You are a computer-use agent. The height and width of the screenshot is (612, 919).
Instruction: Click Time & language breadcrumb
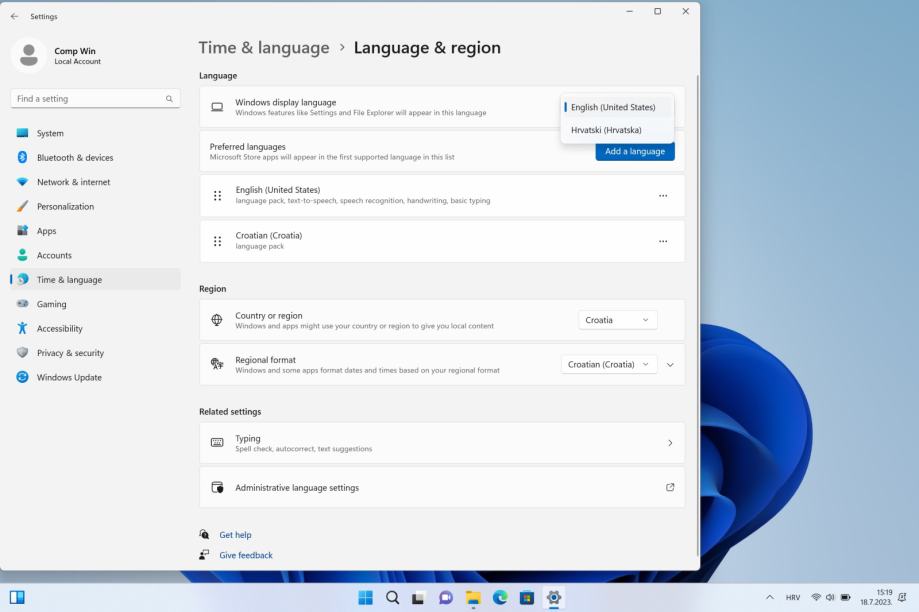pyautogui.click(x=264, y=47)
